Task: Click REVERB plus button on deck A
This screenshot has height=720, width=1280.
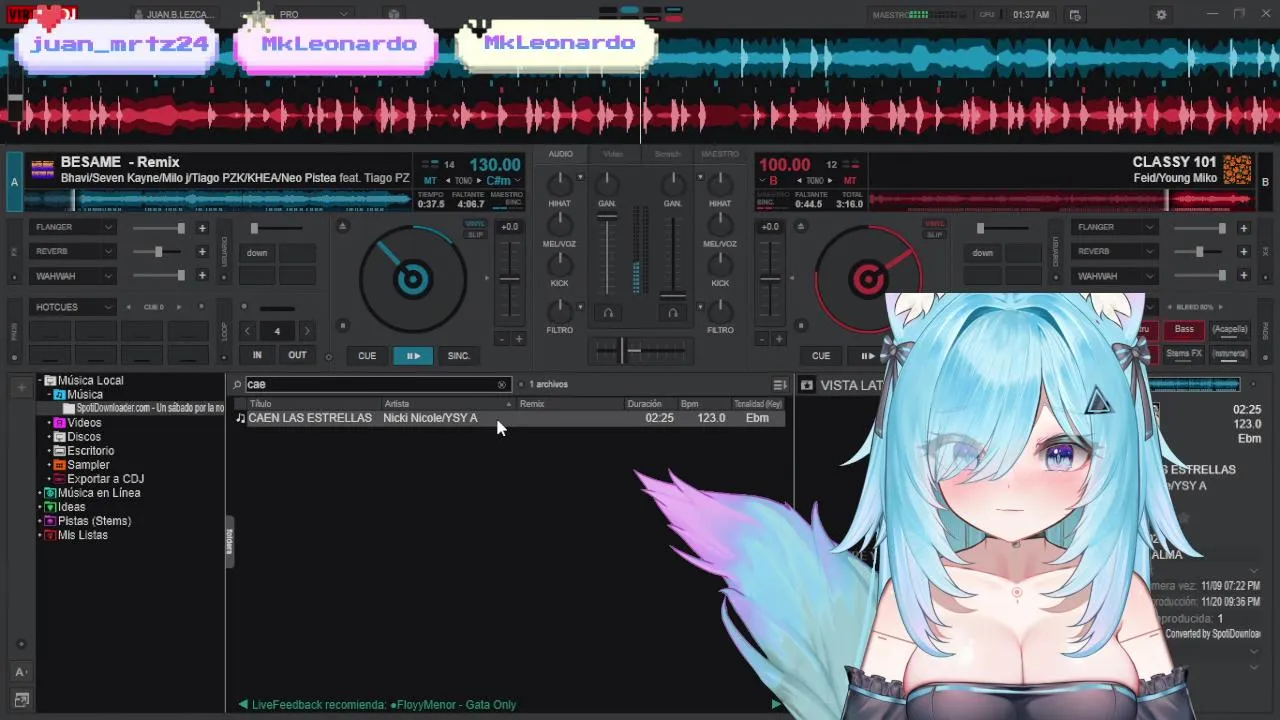Action: click(202, 252)
